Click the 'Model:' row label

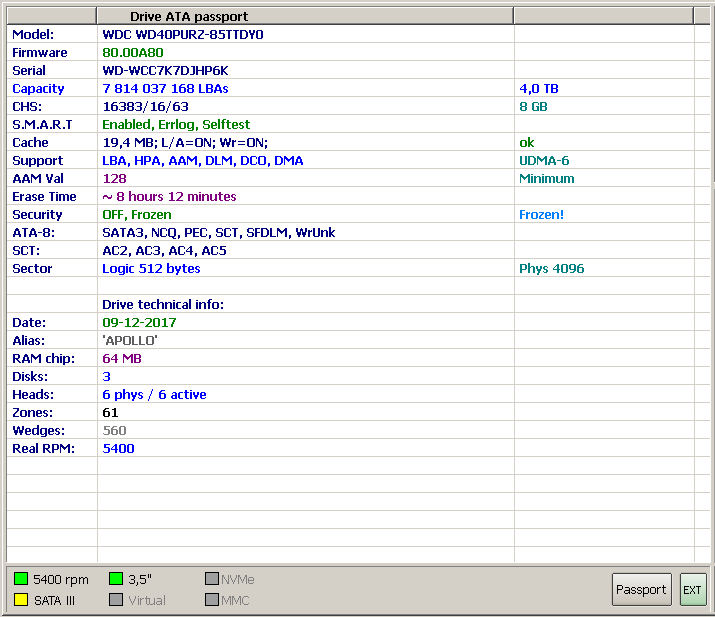tap(33, 35)
